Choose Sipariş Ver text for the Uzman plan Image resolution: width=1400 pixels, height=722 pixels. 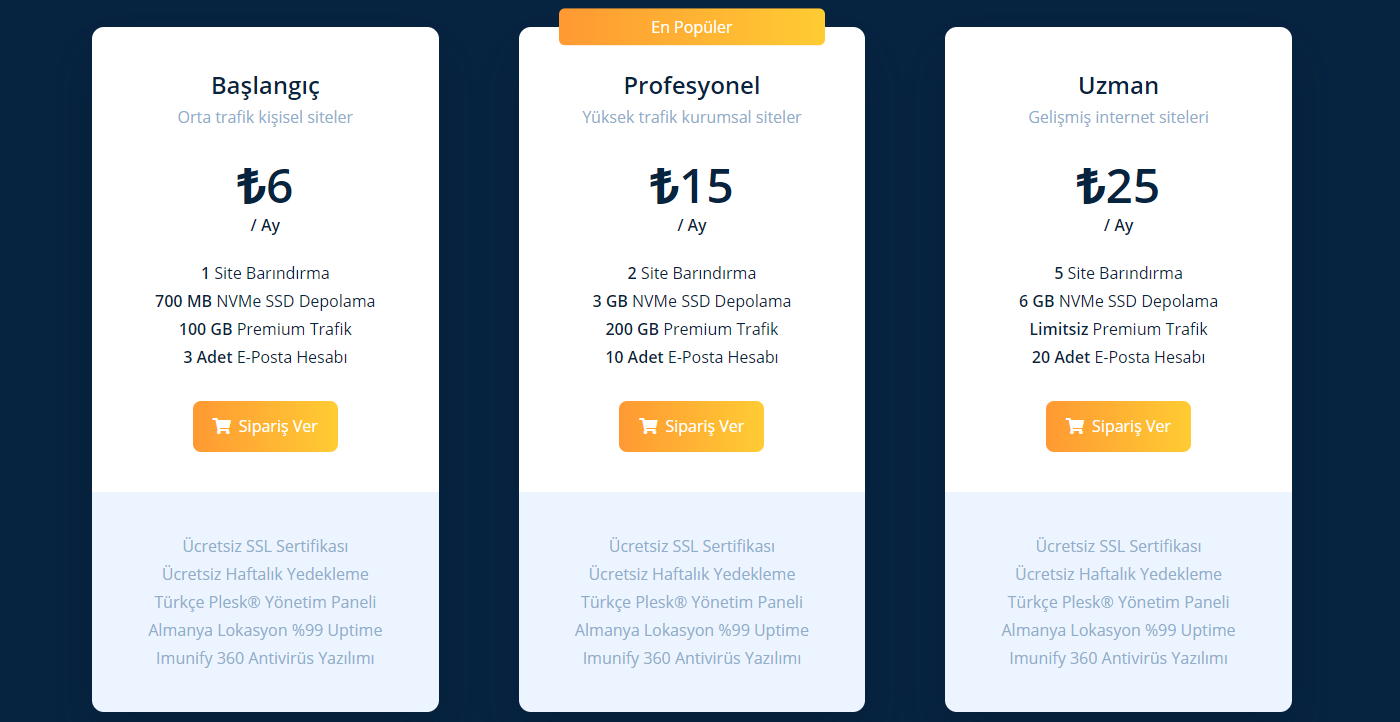click(x=1131, y=426)
